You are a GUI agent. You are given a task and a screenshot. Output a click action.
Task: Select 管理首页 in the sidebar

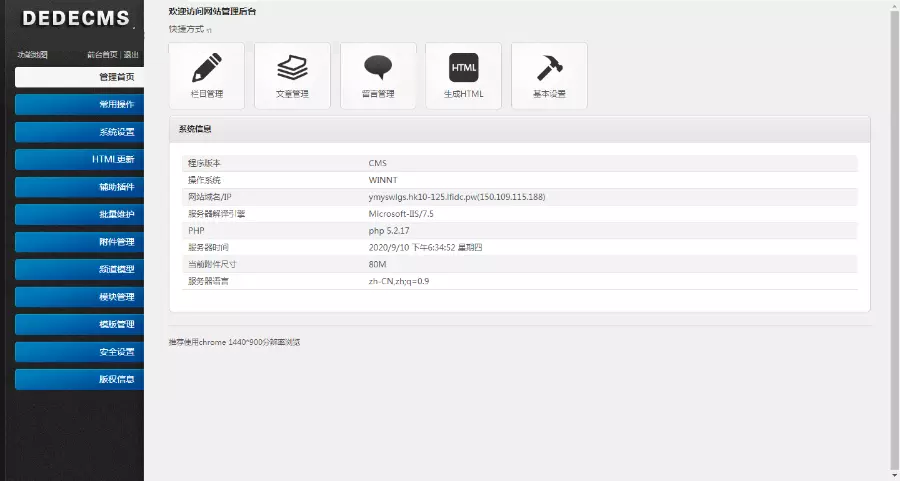80,77
